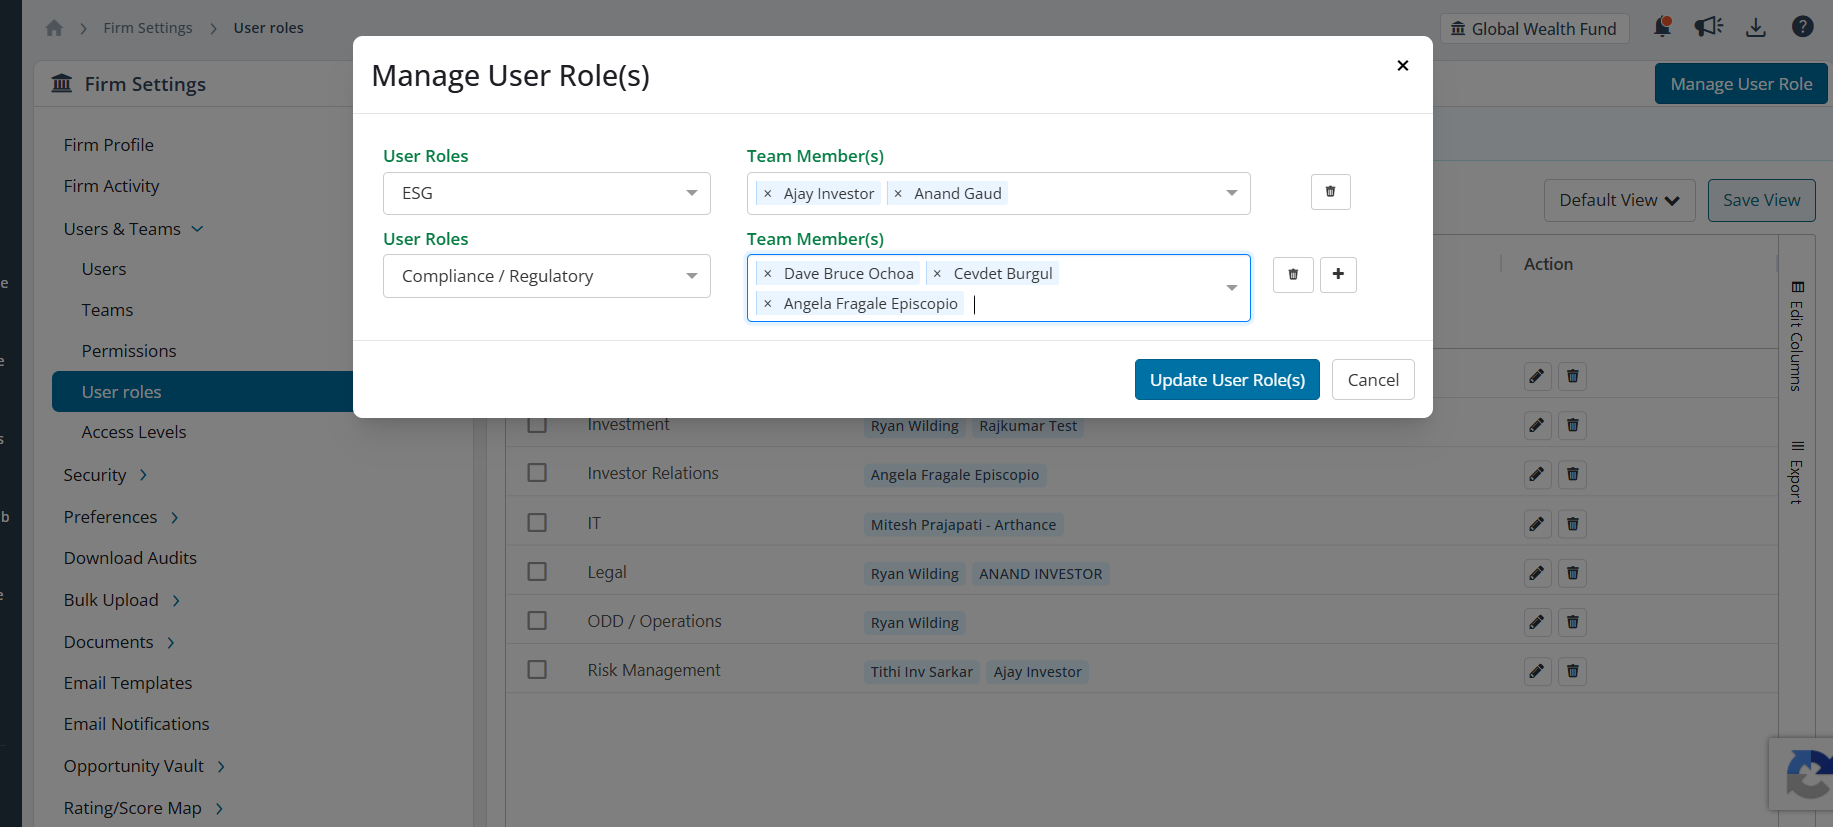
Task: Expand the Opportunity Vault menu
Action: point(145,766)
